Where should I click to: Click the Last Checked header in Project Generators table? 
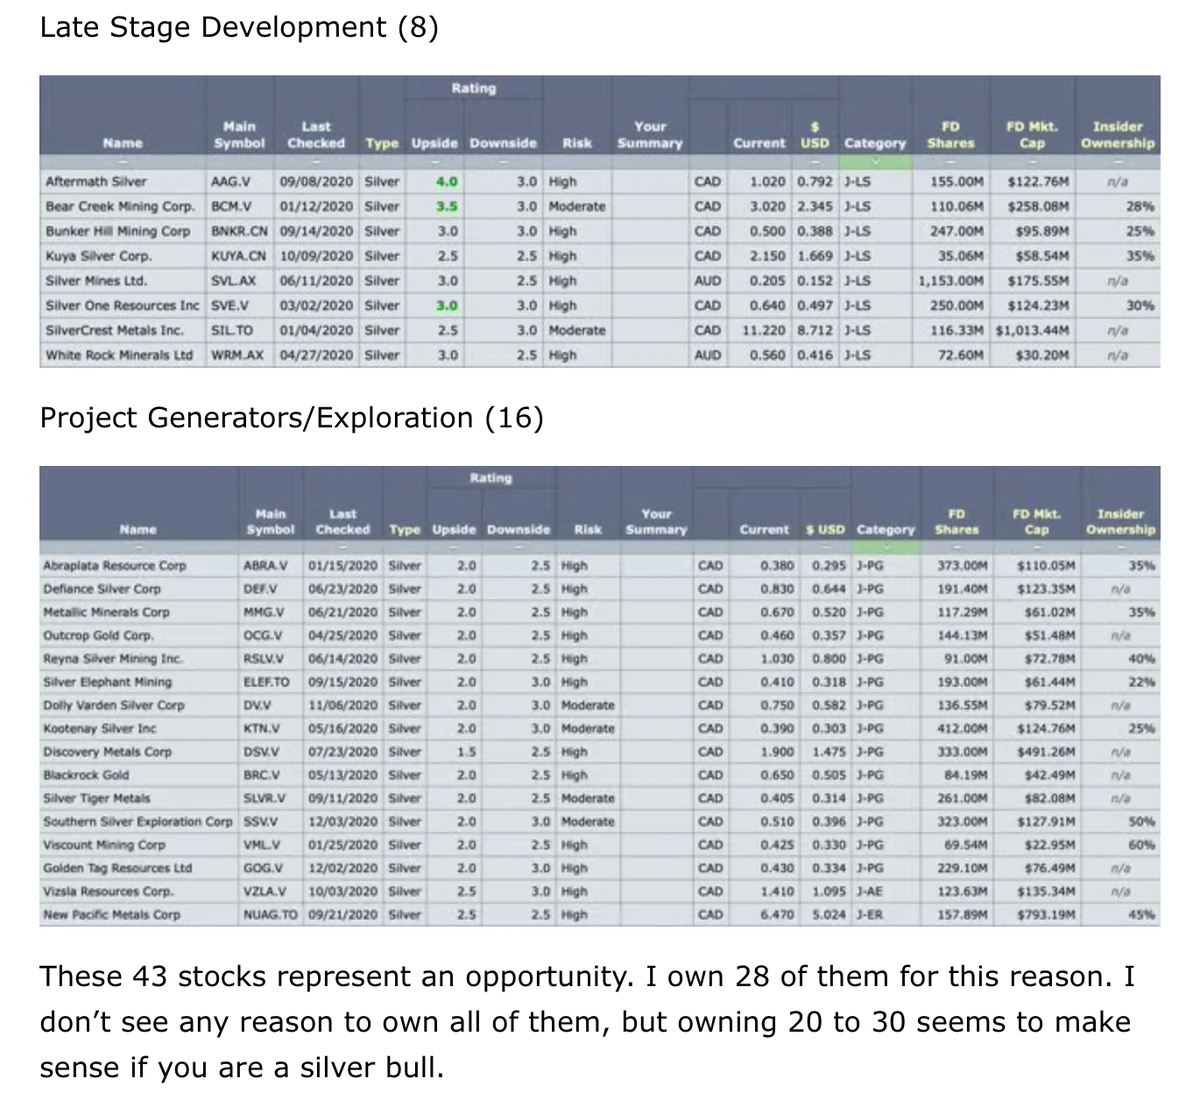pos(343,521)
